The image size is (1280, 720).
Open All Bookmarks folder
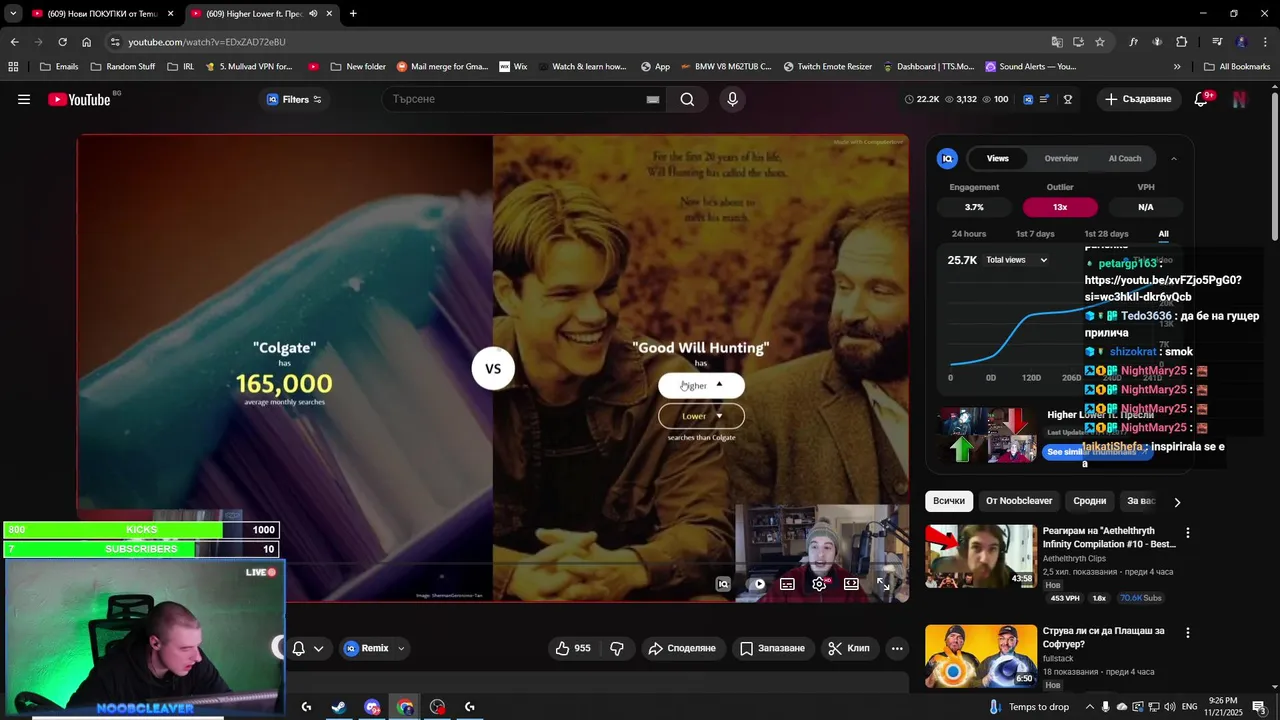(1237, 67)
